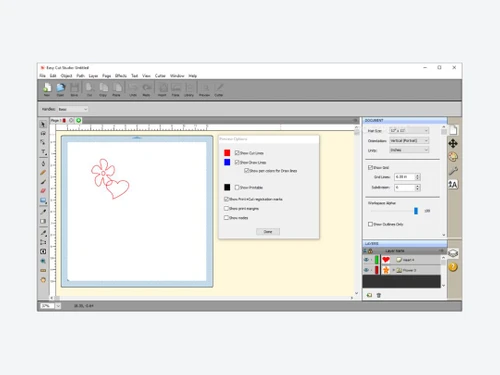Enable Show Printable checkbox

237,187
